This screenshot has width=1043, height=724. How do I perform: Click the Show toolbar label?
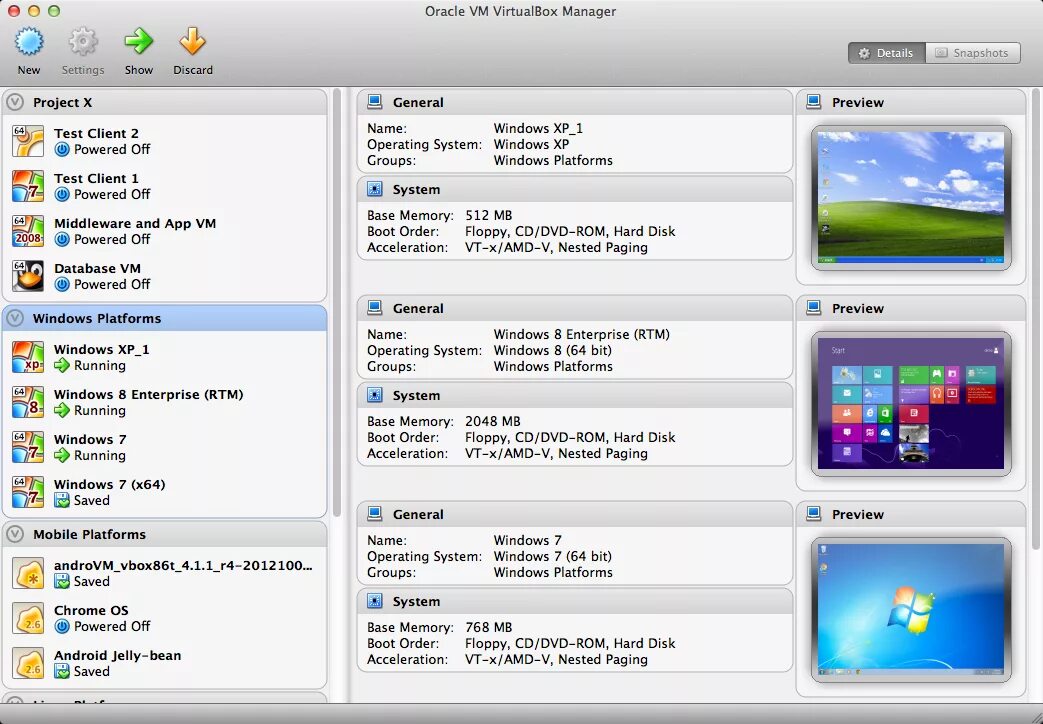point(138,70)
